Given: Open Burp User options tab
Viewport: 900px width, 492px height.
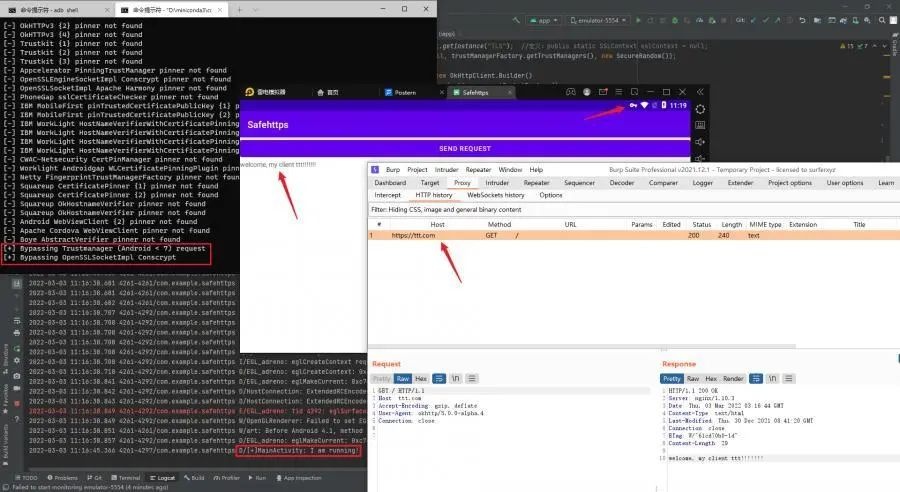Looking at the screenshot, I should 844,183.
